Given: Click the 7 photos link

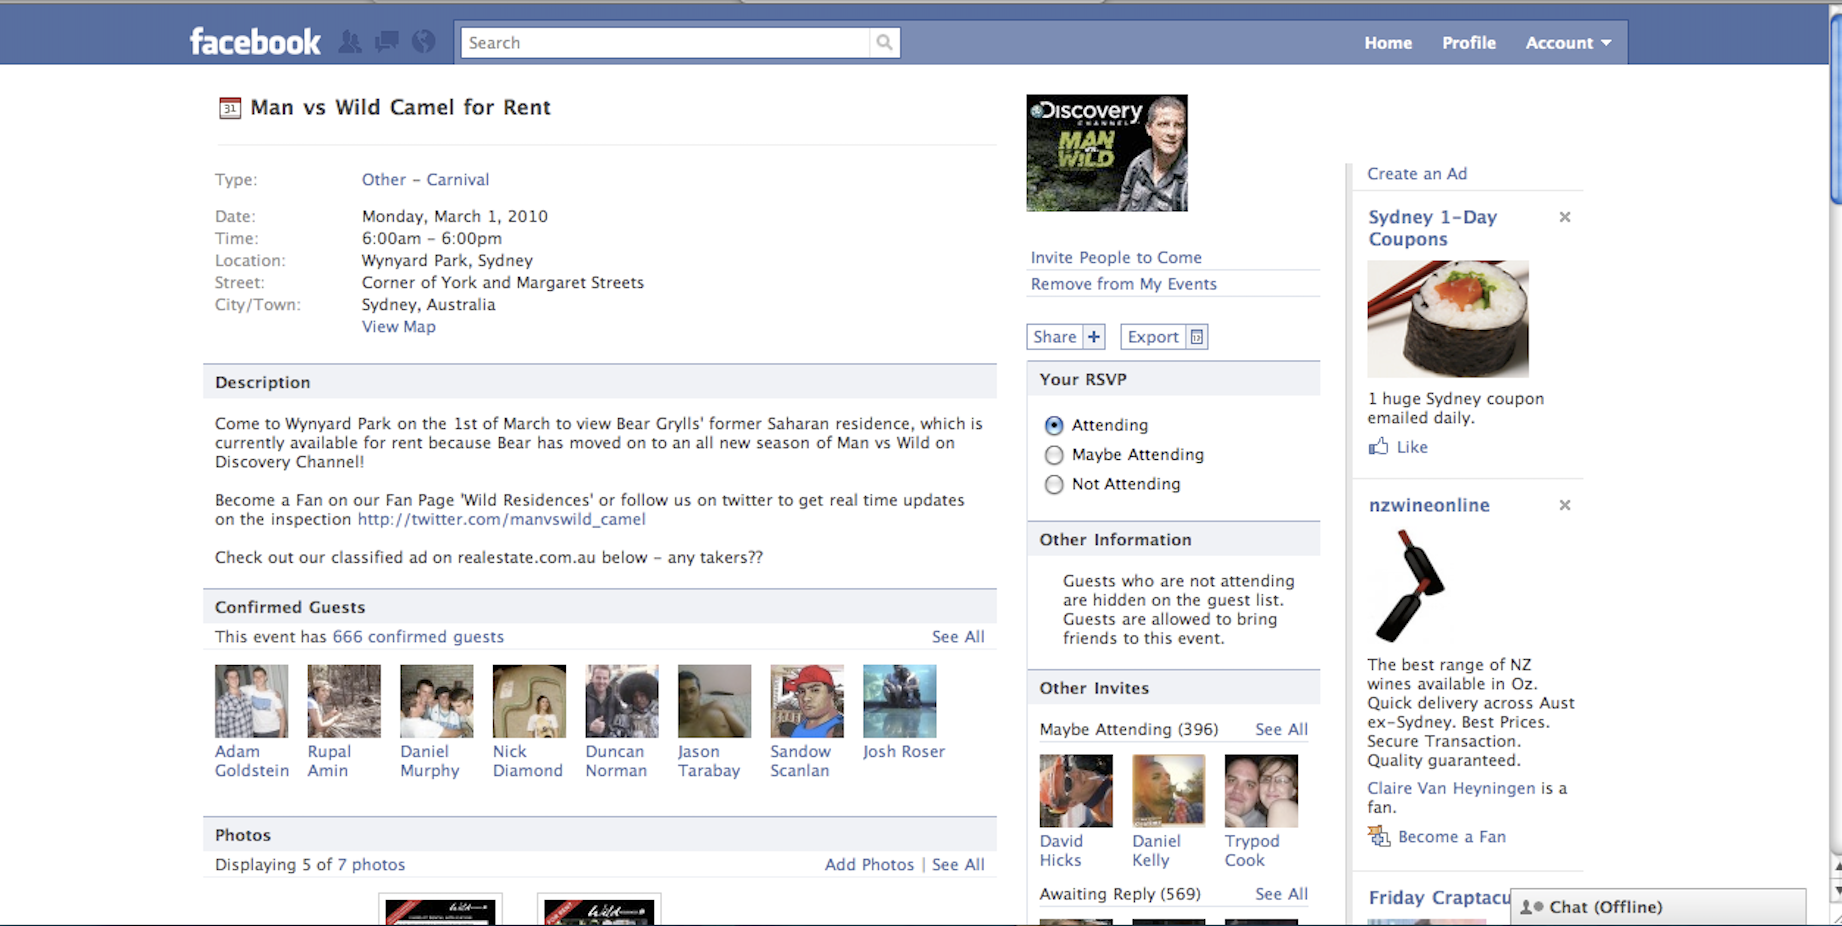Looking at the screenshot, I should click(x=371, y=865).
